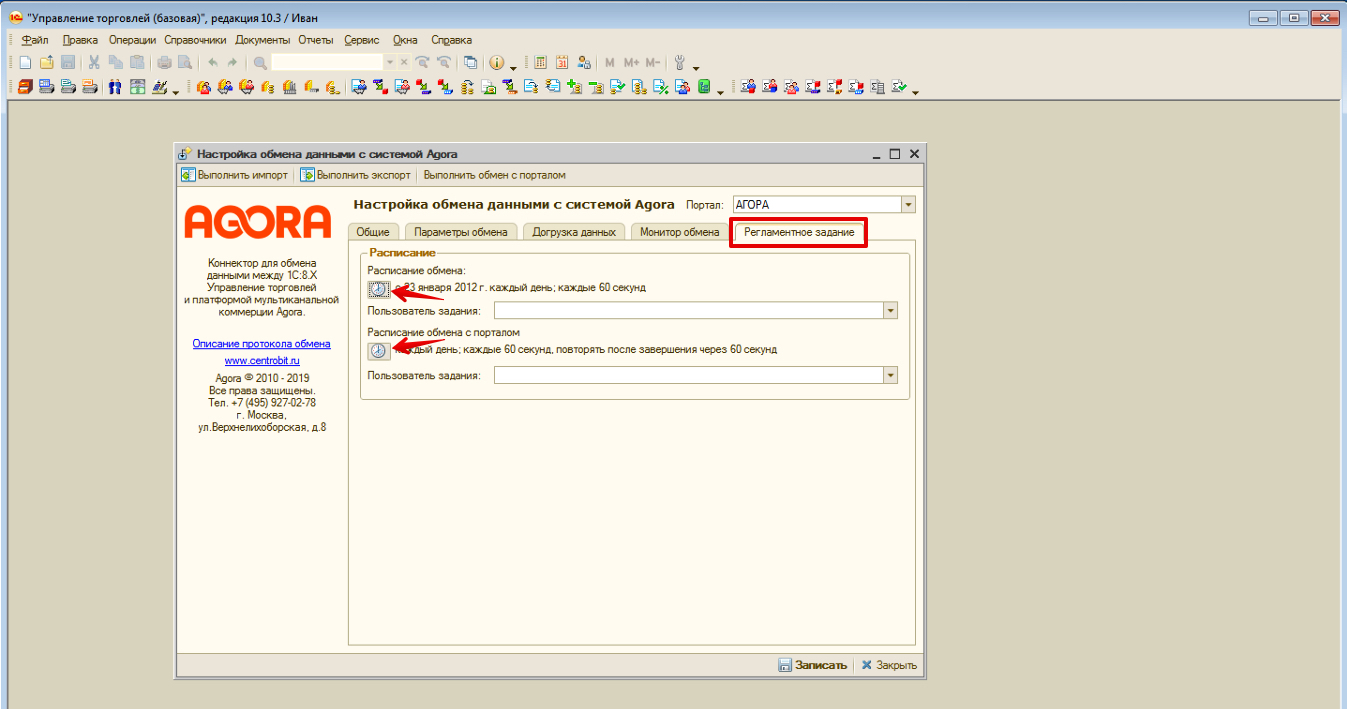
Task: Click the search text field in toolbar
Action: pyautogui.click(x=327, y=62)
